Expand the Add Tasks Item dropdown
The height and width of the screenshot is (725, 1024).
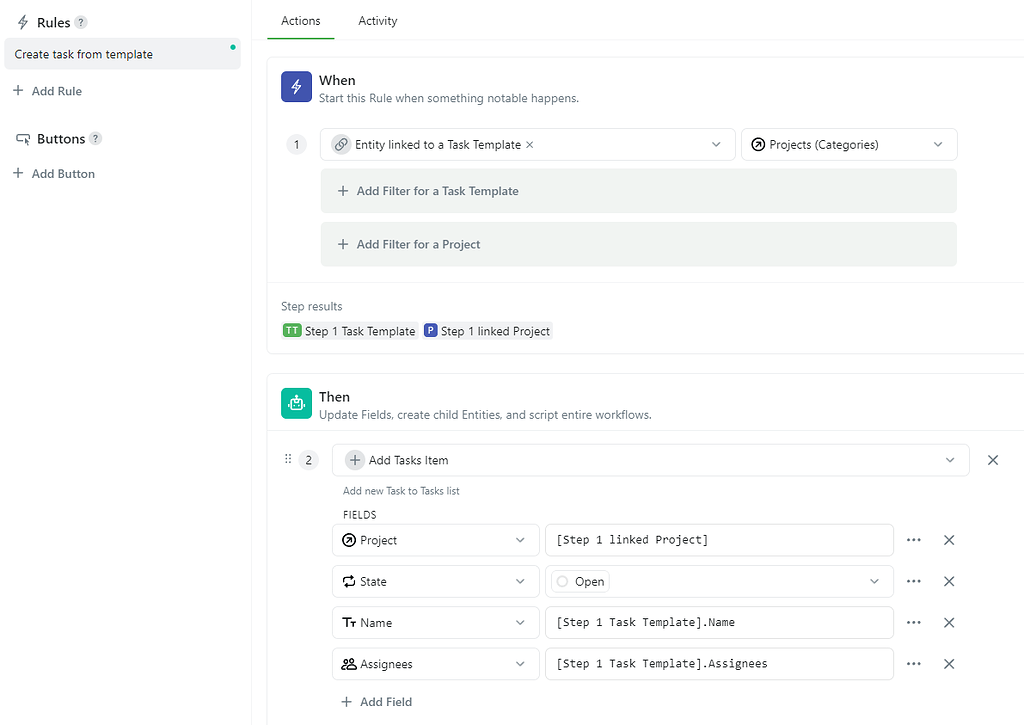pyautogui.click(x=950, y=460)
